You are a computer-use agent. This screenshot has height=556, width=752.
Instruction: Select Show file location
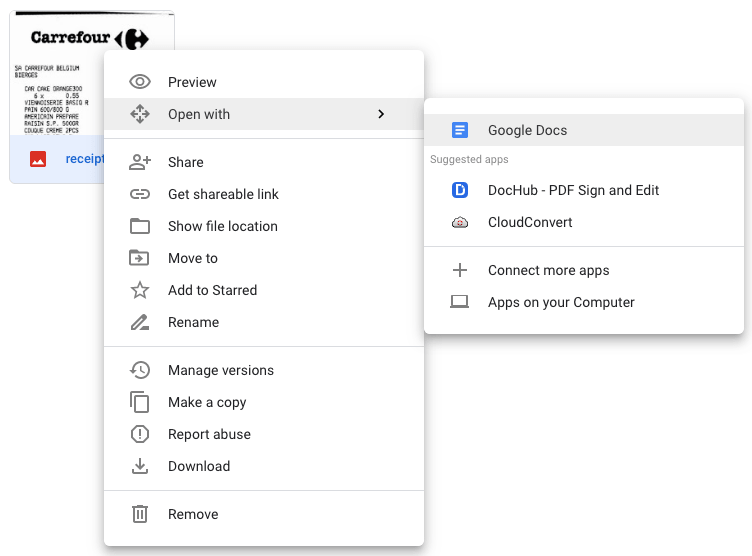point(222,226)
